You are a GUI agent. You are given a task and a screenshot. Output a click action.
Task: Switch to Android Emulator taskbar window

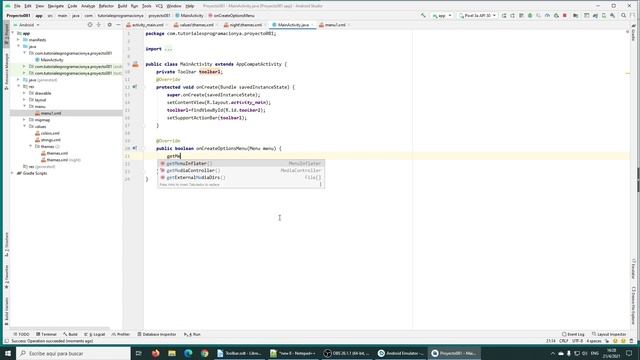pos(400,353)
